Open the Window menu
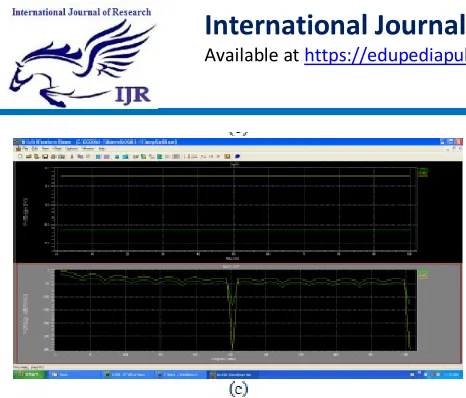 [x=88, y=148]
